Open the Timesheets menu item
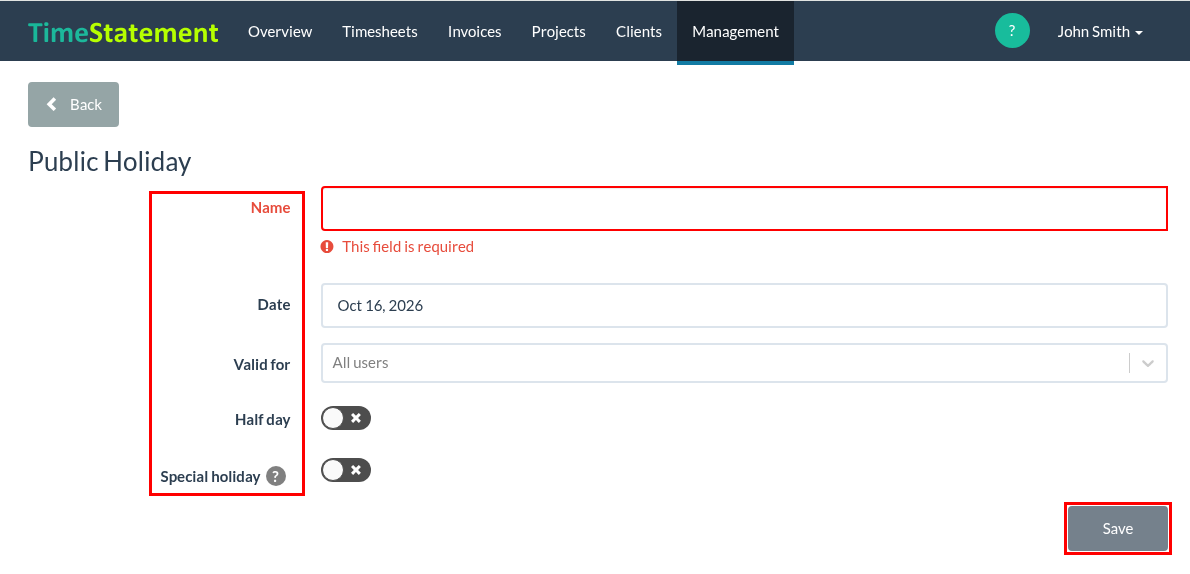Screen dimensions: 1190x574 tap(379, 32)
